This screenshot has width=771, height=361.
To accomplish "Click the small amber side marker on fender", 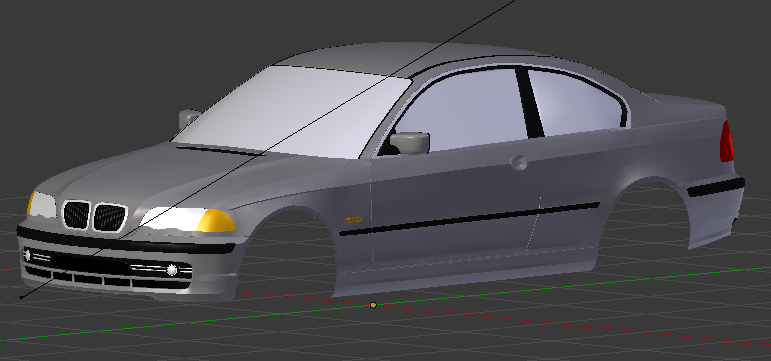I will coord(355,220).
